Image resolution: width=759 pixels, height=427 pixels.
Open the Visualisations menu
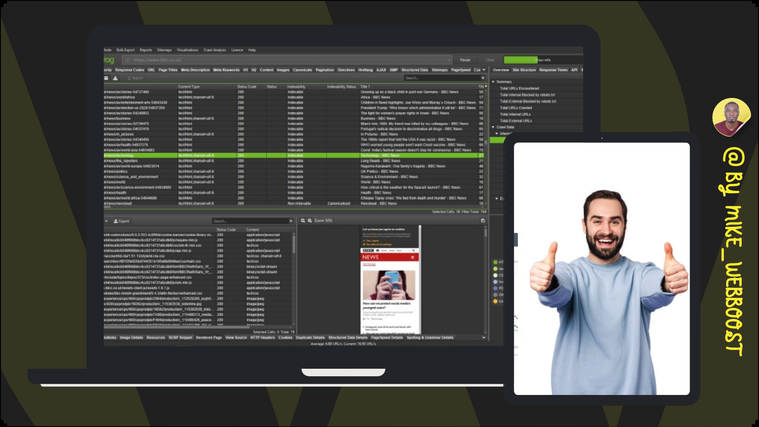[187, 50]
